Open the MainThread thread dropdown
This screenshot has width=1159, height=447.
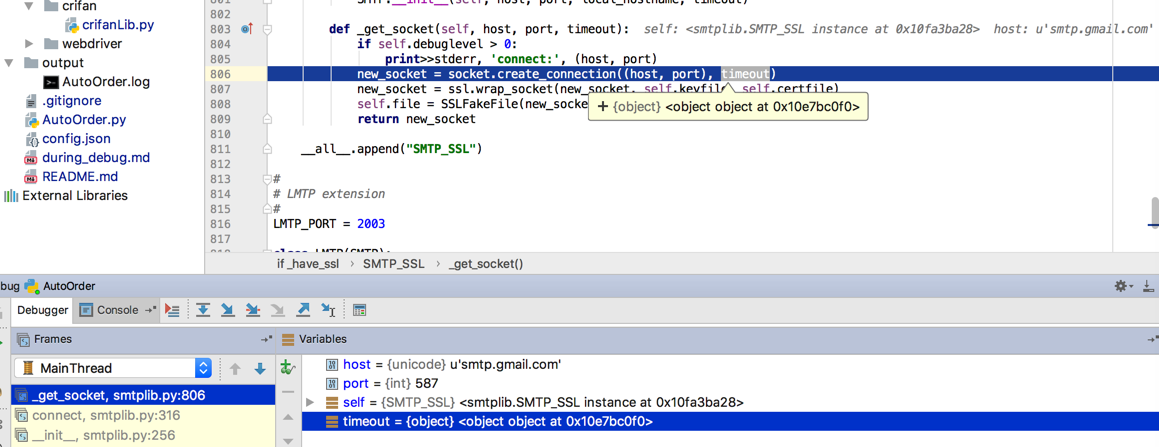click(112, 368)
